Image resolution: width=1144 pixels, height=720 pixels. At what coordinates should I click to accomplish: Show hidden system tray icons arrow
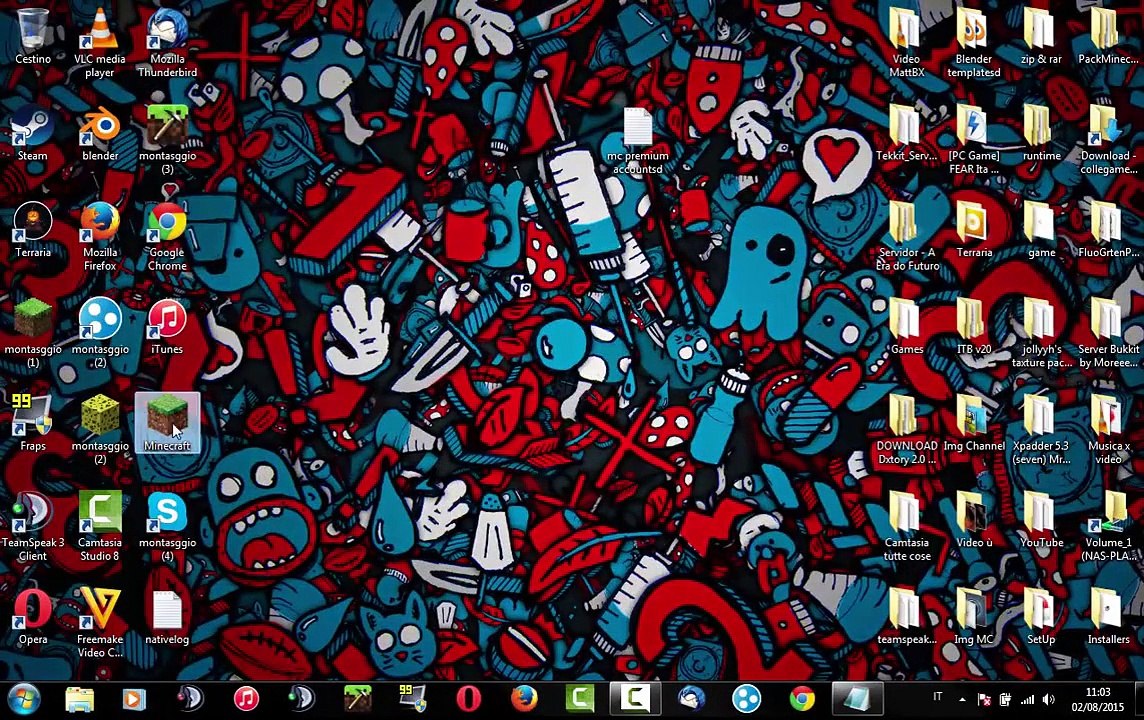click(962, 700)
